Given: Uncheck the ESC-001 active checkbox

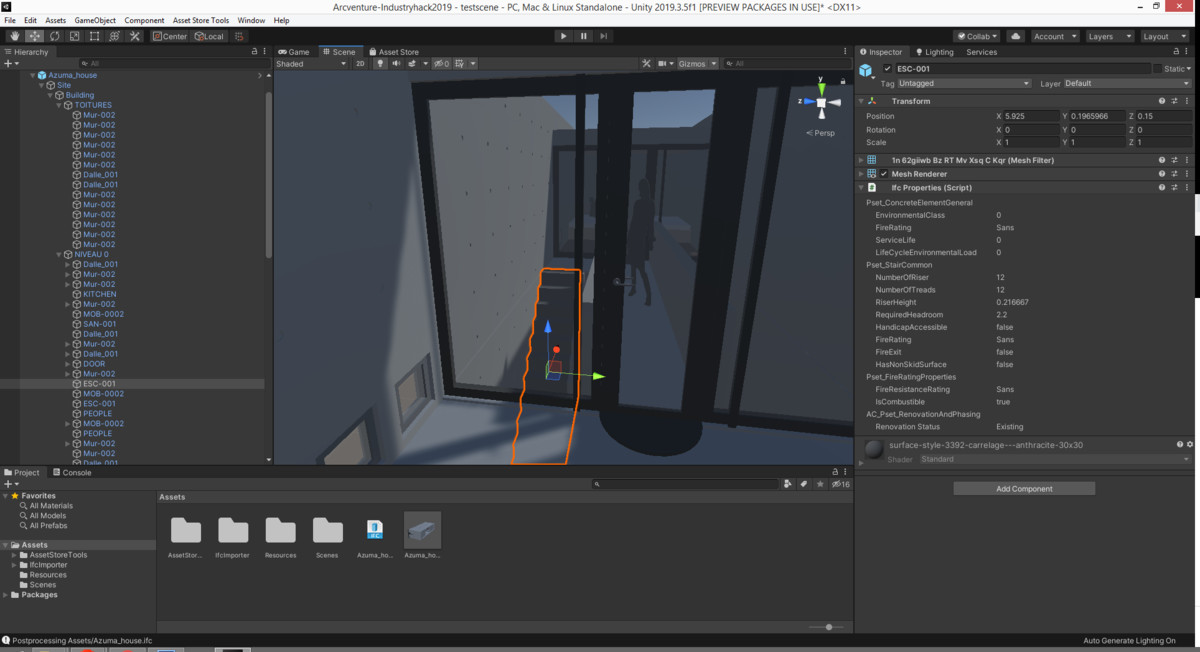Looking at the screenshot, I should click(x=888, y=69).
